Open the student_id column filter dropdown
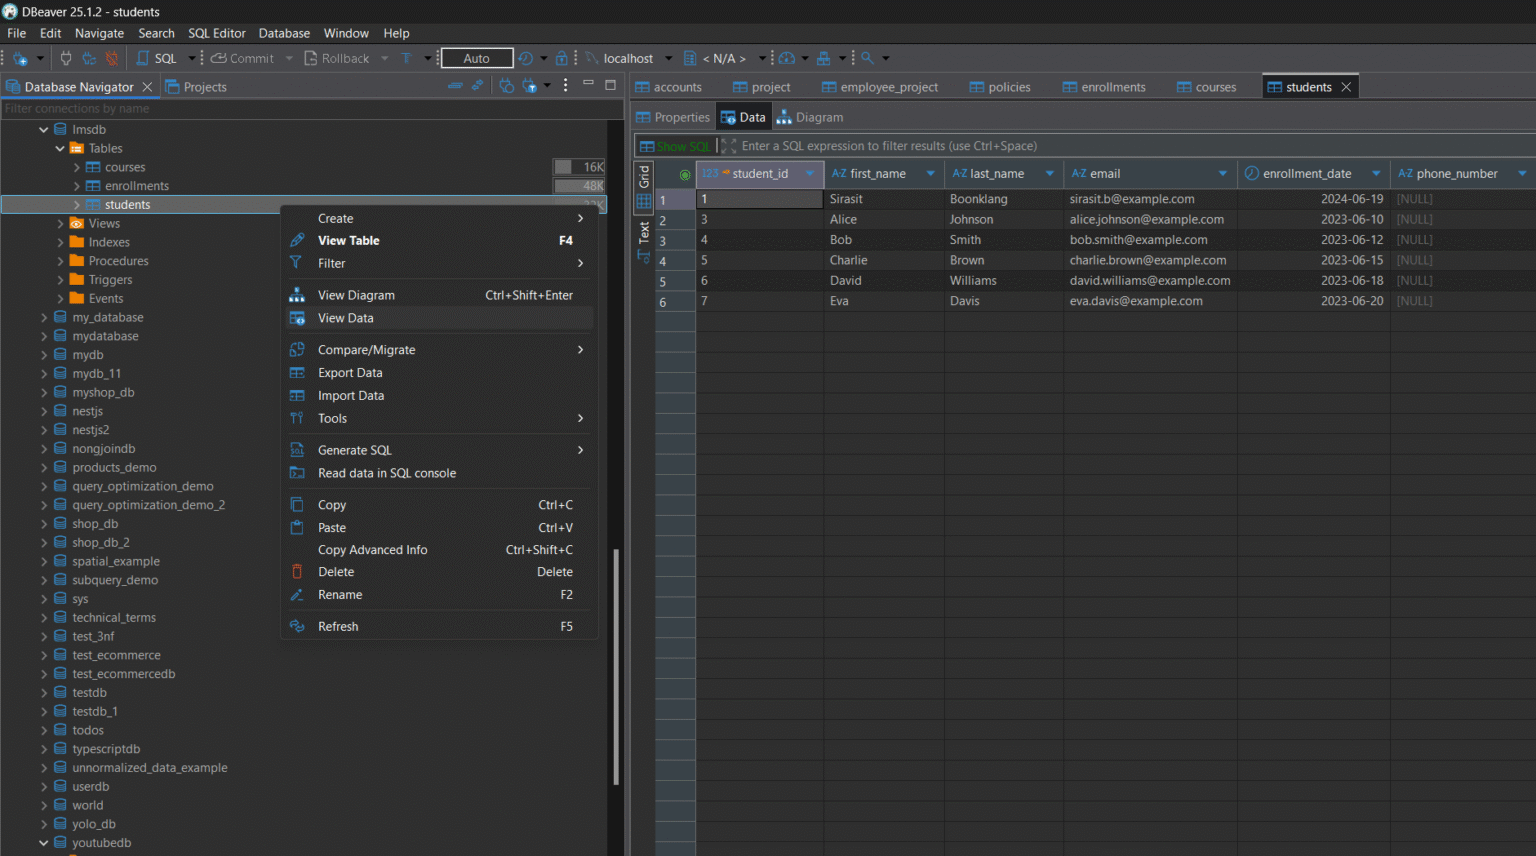Viewport: 1536px width, 856px height. point(809,173)
